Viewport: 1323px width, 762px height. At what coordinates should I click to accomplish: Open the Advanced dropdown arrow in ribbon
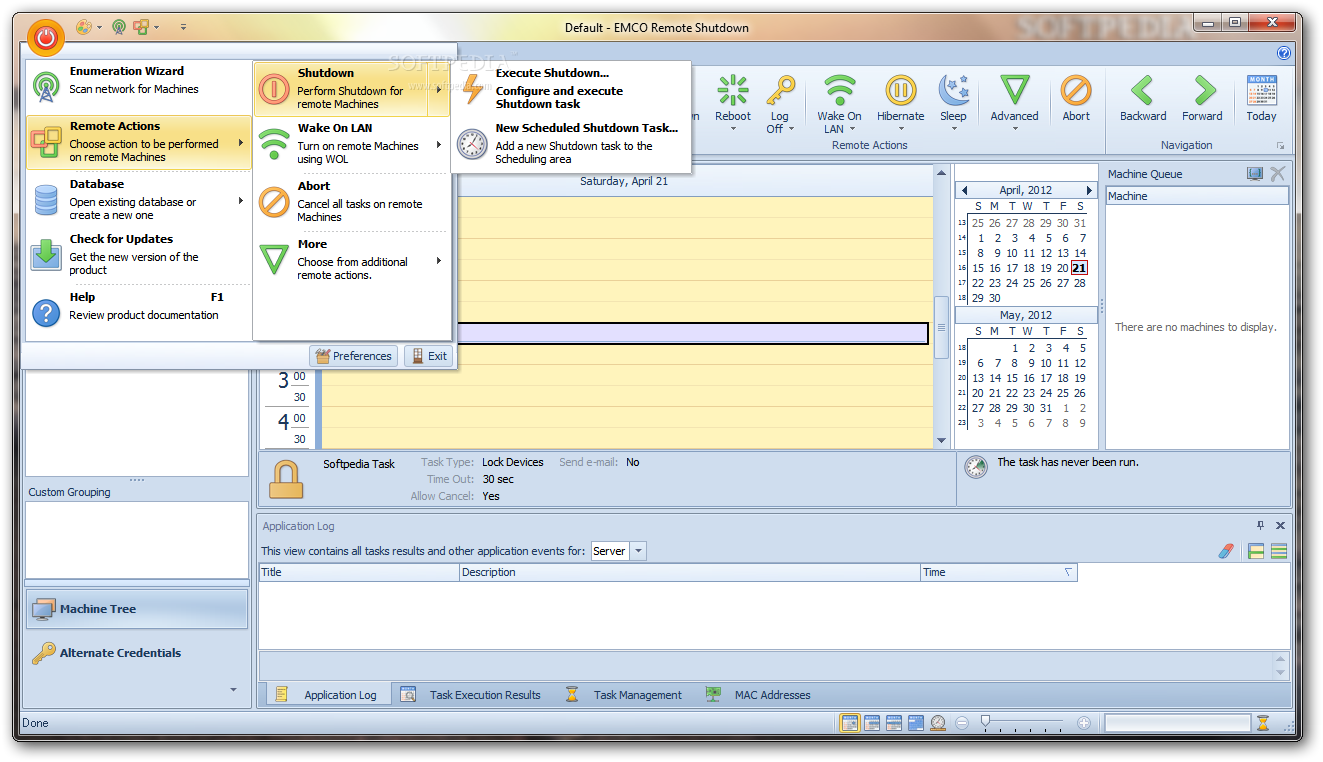1014,130
